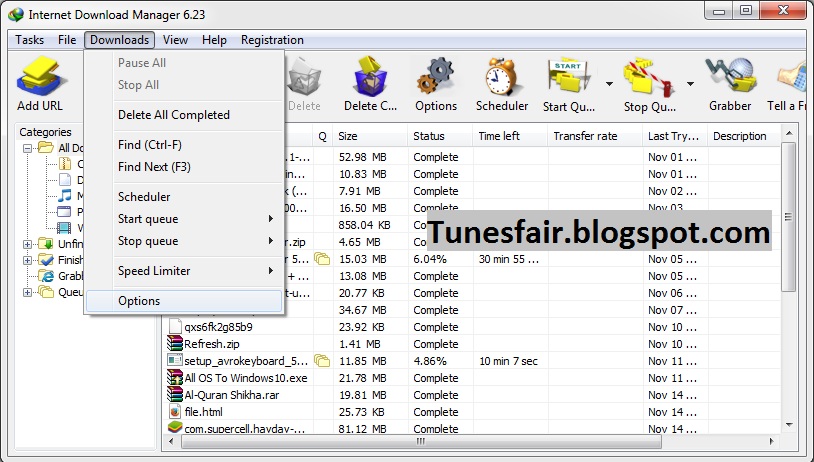
Task: Click the music category note icon
Action: (x=64, y=196)
